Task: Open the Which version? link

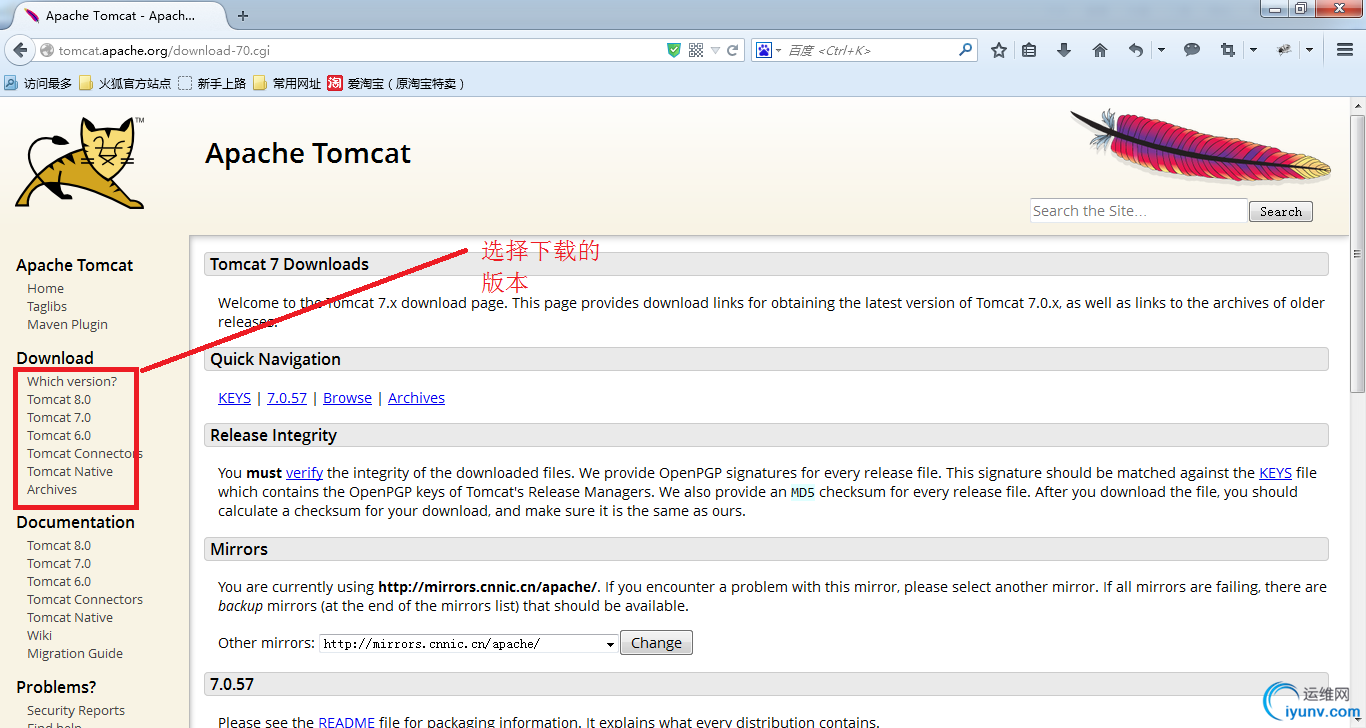Action: pyautogui.click(x=72, y=381)
